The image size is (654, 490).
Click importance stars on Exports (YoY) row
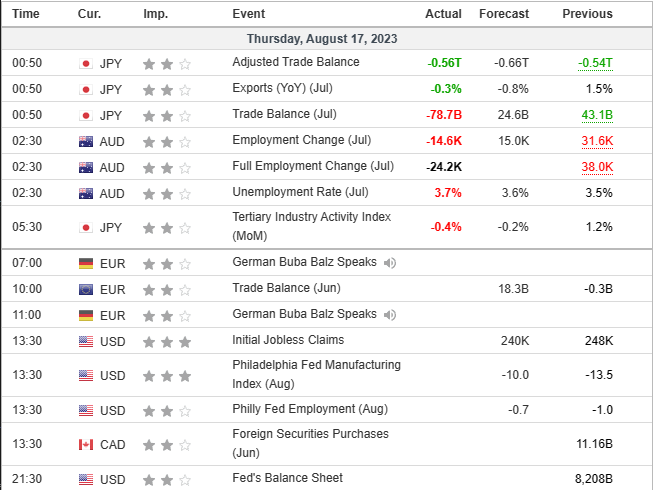coord(165,89)
